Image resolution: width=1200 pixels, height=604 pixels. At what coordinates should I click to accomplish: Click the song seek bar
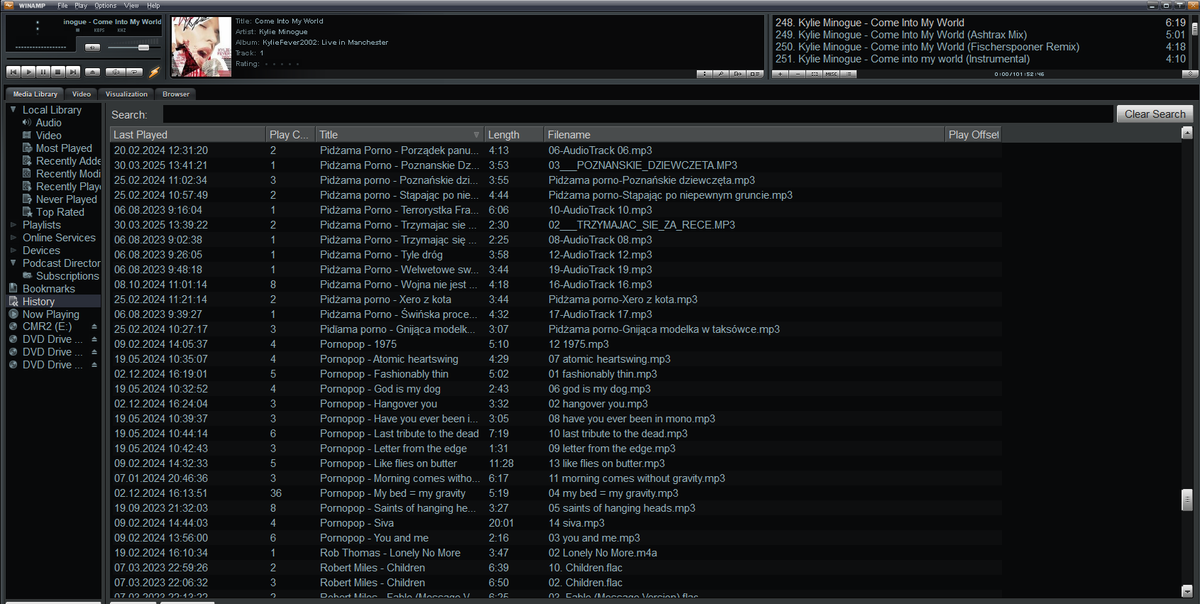pos(84,59)
